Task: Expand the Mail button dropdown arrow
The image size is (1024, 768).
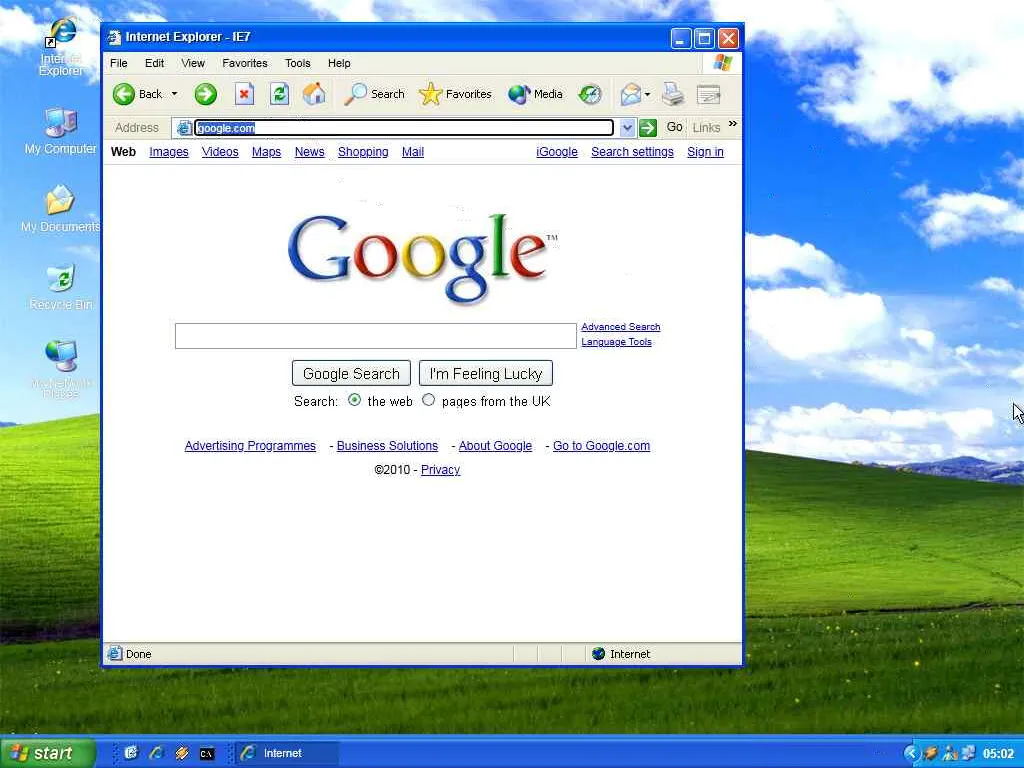Action: 647,95
